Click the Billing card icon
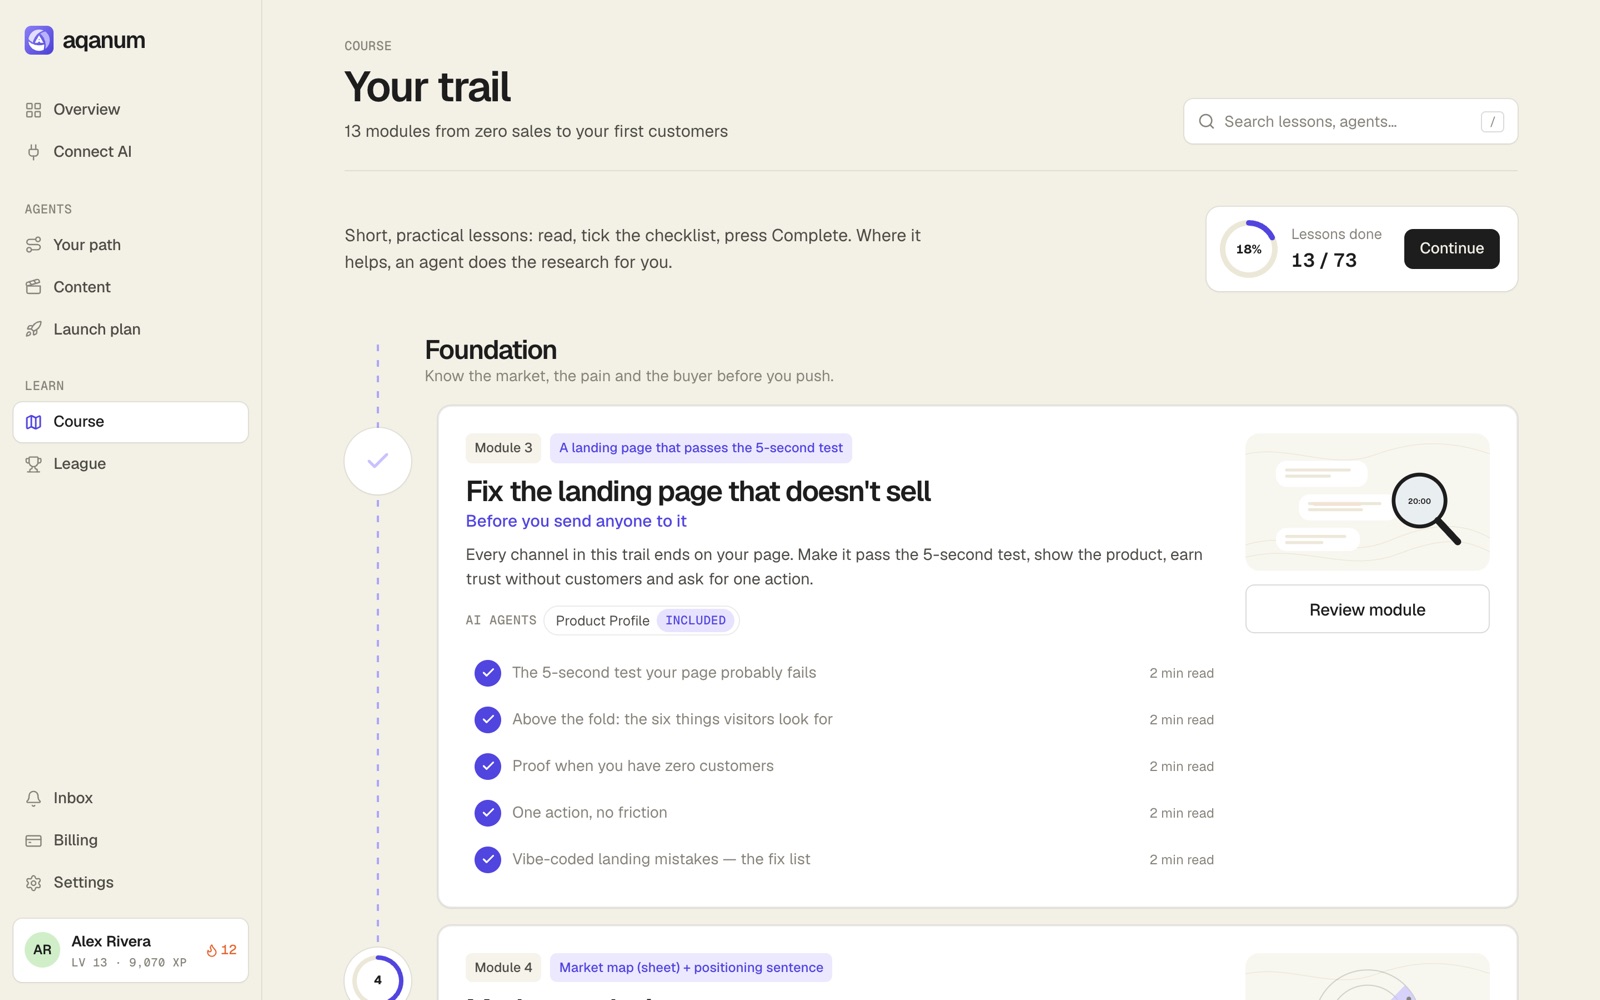This screenshot has height=1000, width=1600. (34, 840)
